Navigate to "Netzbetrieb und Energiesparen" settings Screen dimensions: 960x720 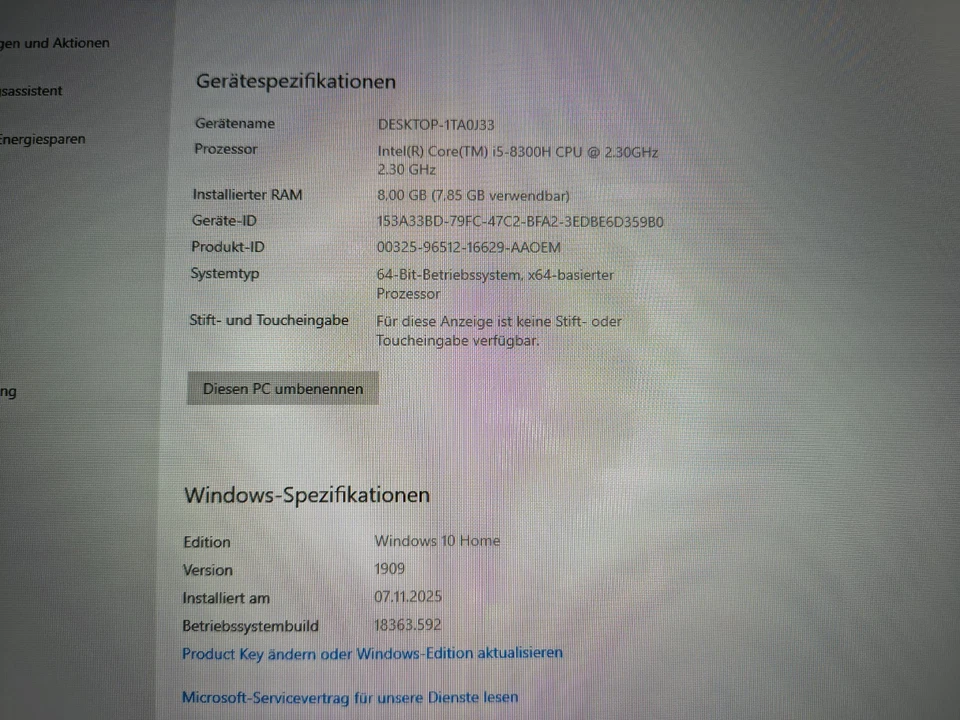(x=42, y=139)
